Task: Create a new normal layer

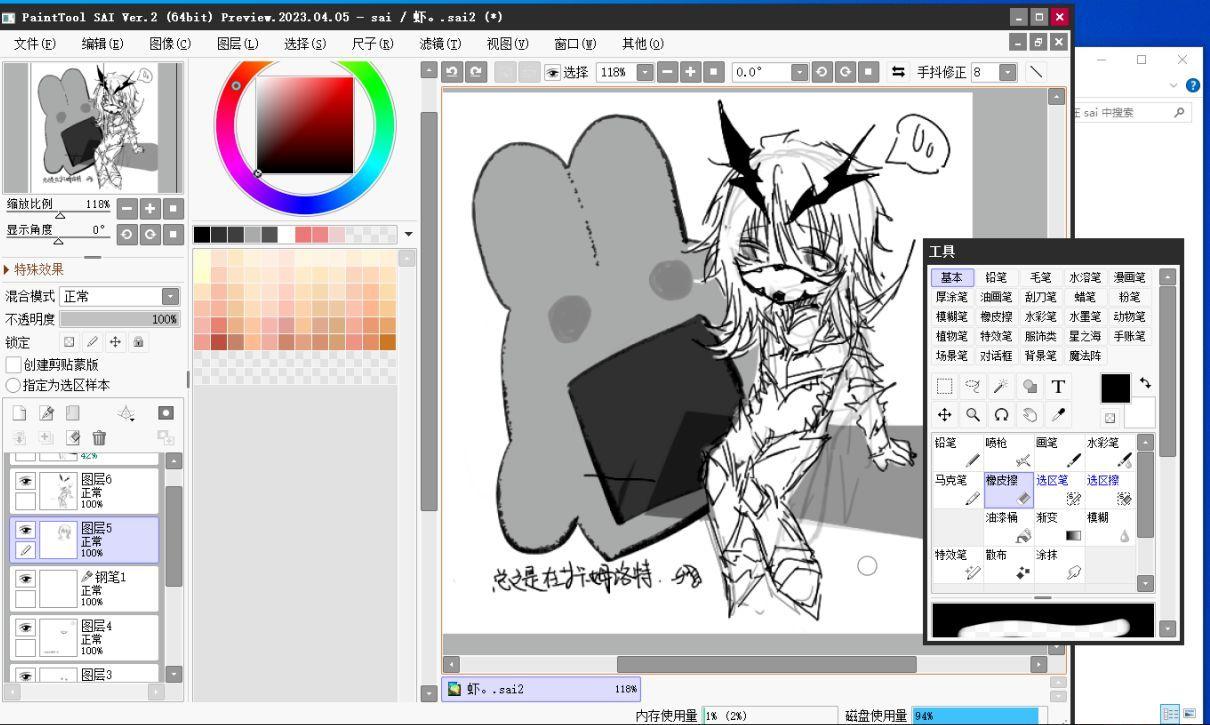Action: [21, 412]
